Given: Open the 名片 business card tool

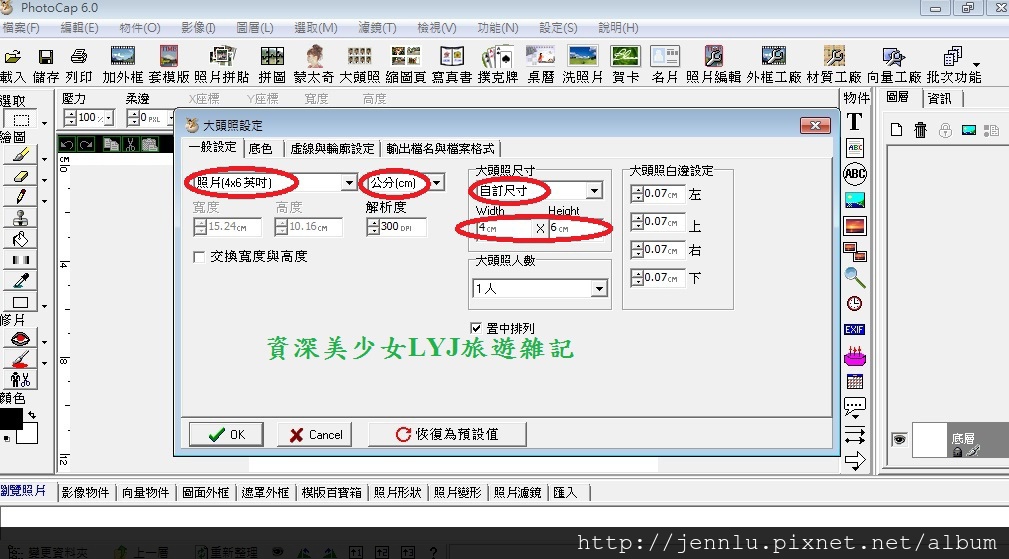Looking at the screenshot, I should click(x=665, y=64).
